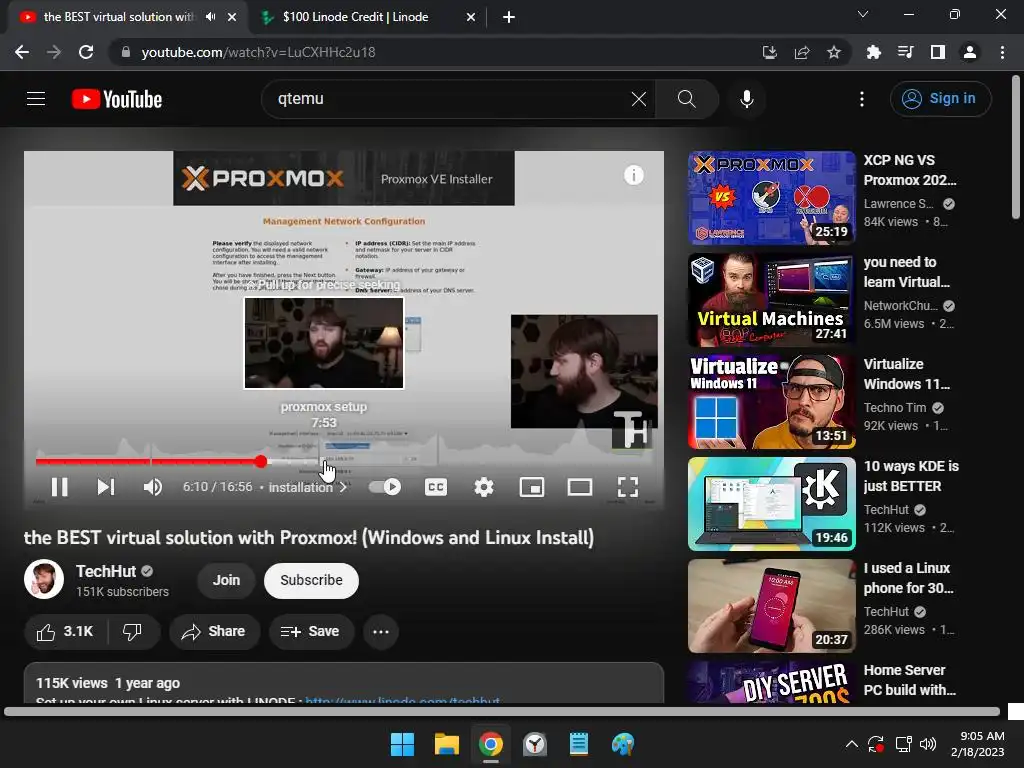Mute the video player volume
Screen dimensions: 1024x768
click(153, 487)
